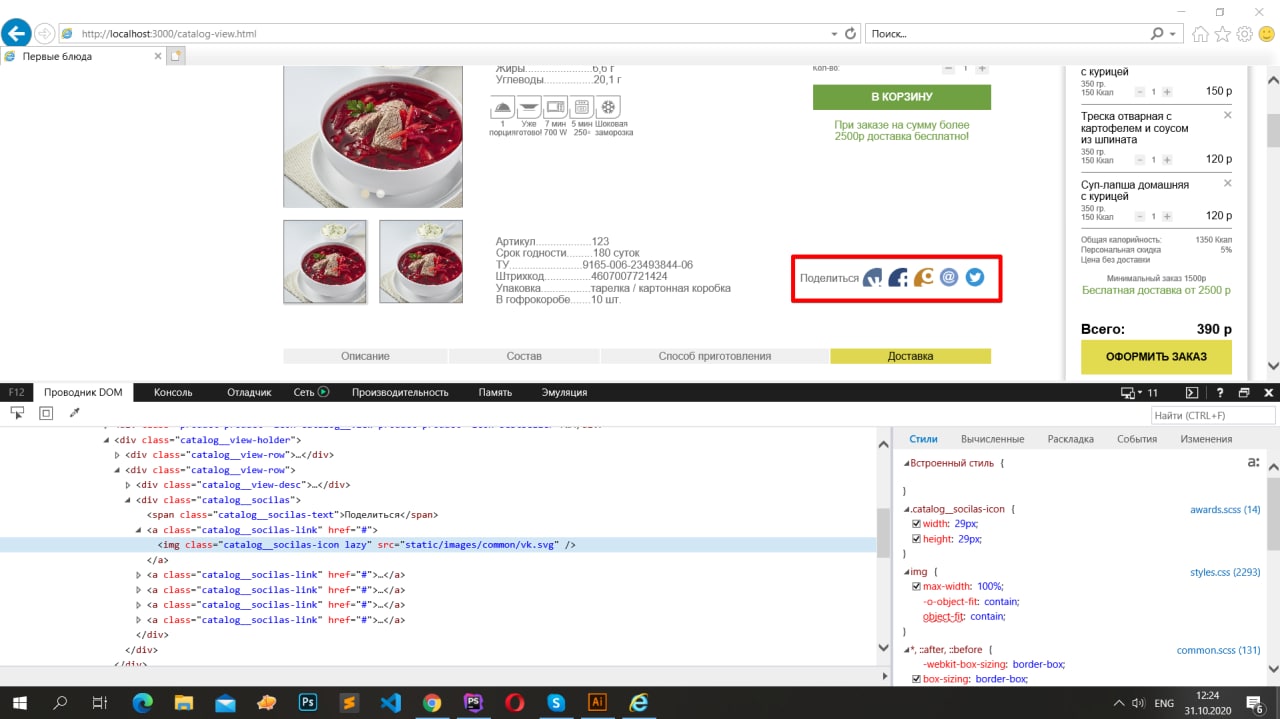
Task: Remove the cod with potatoes item from cart
Action: (1228, 116)
